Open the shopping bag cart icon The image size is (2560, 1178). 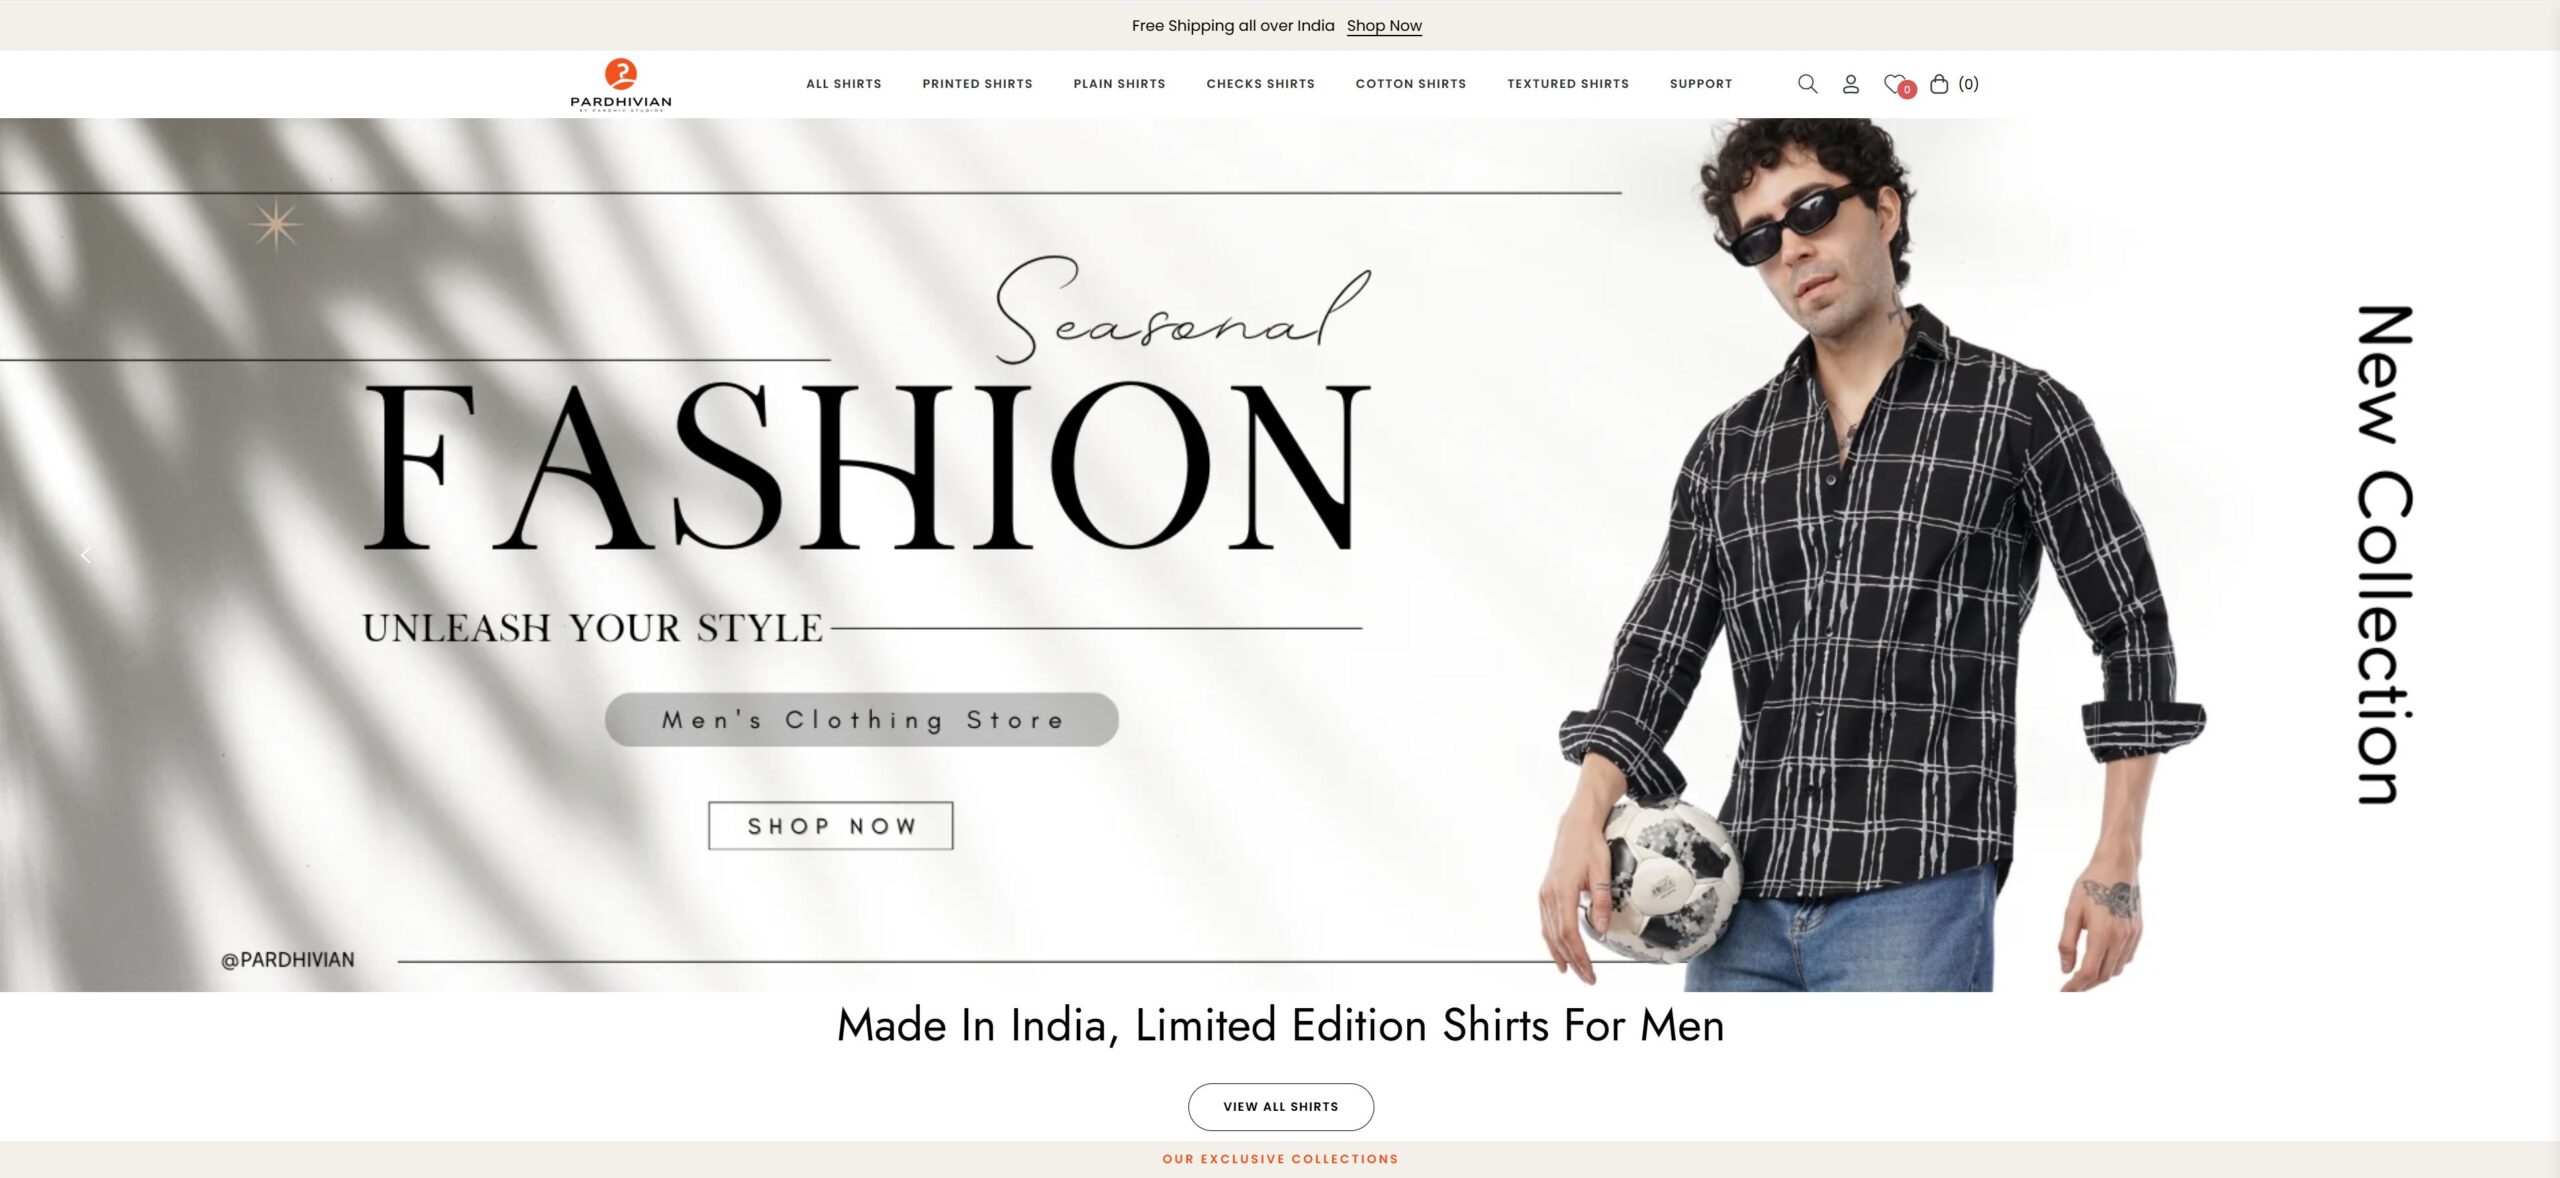point(1939,84)
